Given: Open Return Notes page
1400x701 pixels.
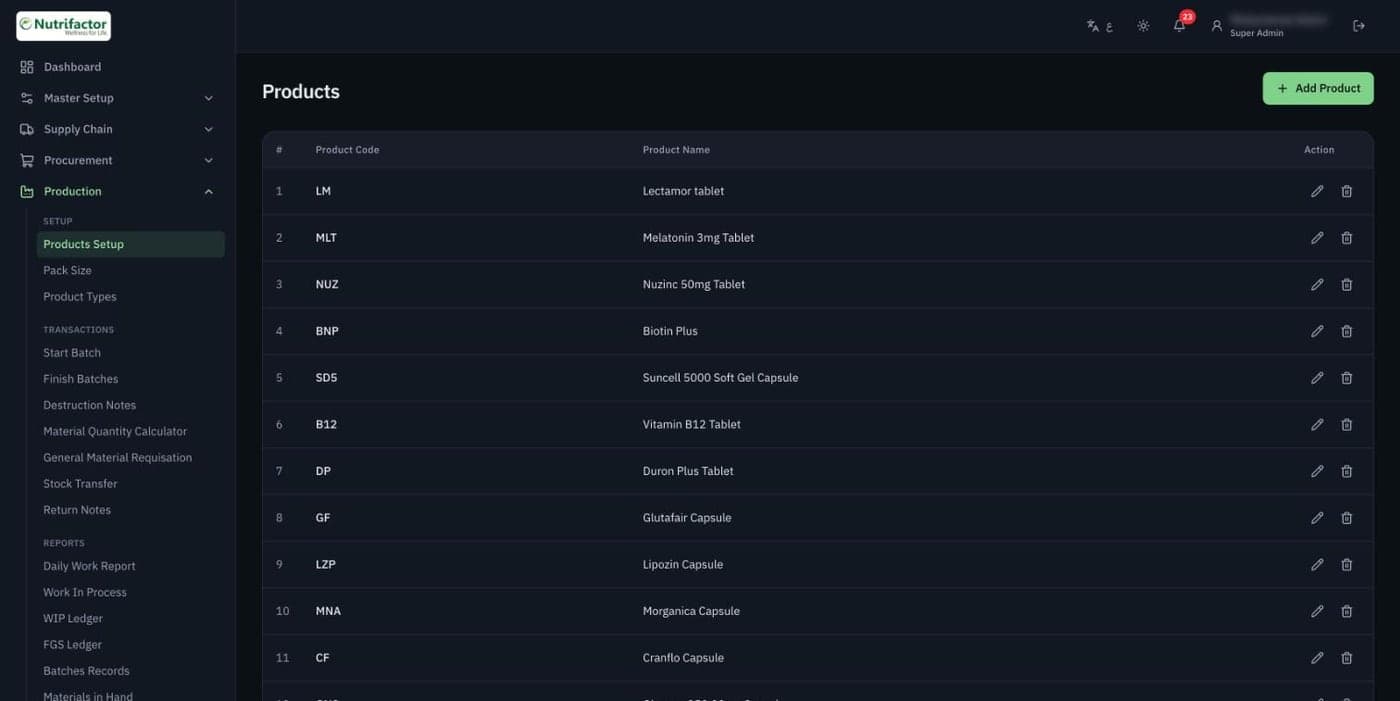Looking at the screenshot, I should 77,510.
